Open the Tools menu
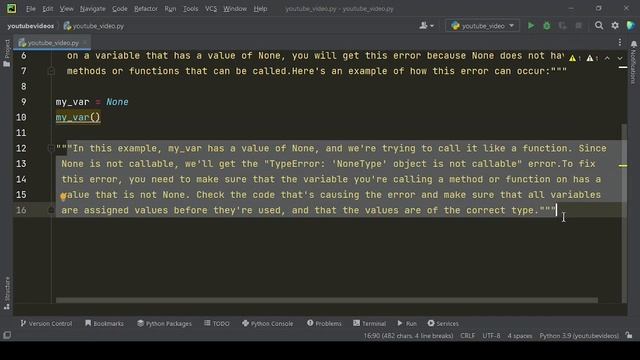This screenshot has height=360, width=640. (190, 9)
